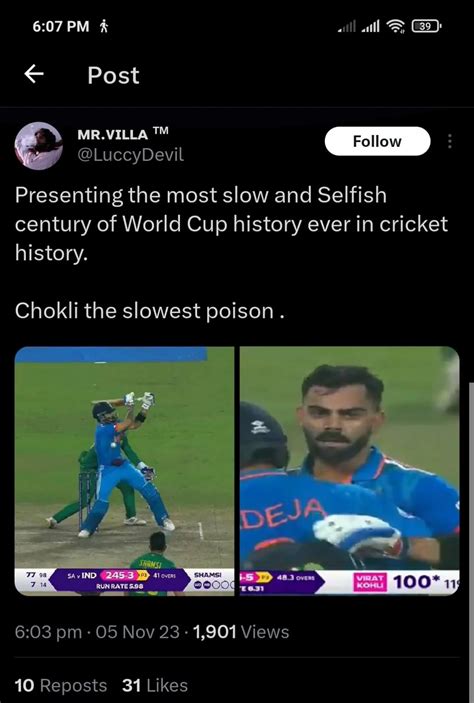Follow the MR.VILLA account
Image resolution: width=474 pixels, height=703 pixels.
point(377,141)
